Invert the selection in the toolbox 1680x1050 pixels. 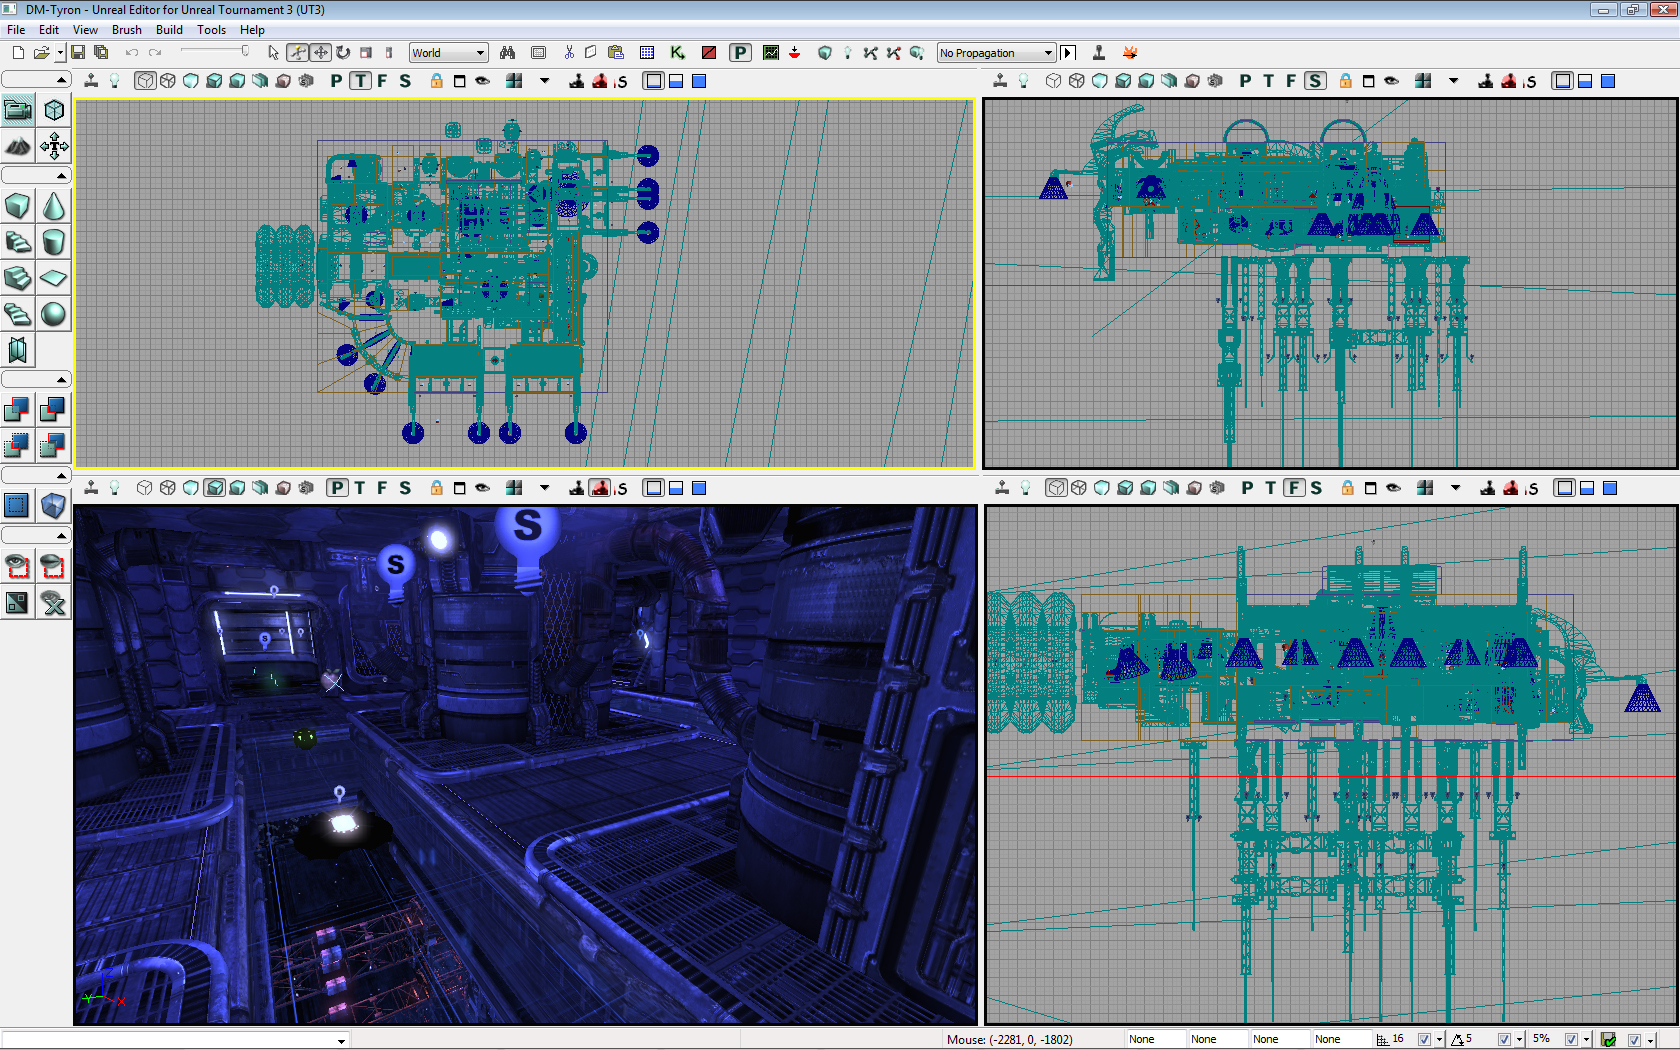point(18,603)
